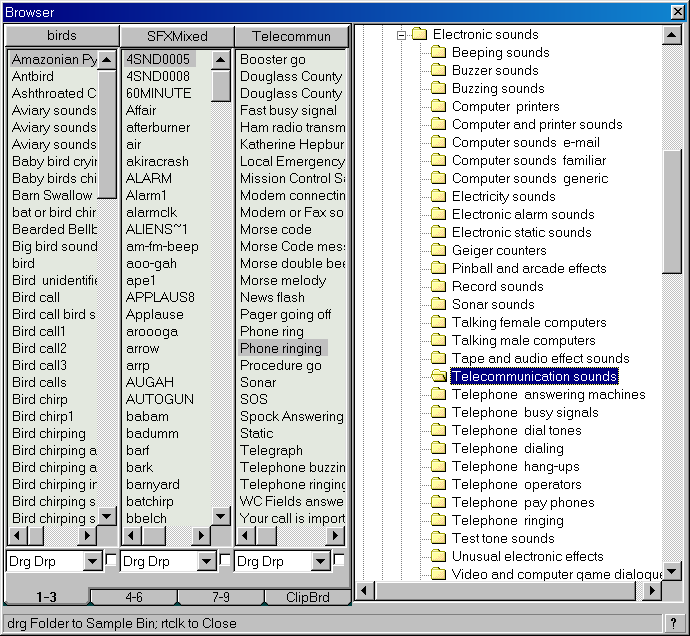Toggle checkbox below the SFXMixed column
This screenshot has width=690, height=636.
(225, 561)
